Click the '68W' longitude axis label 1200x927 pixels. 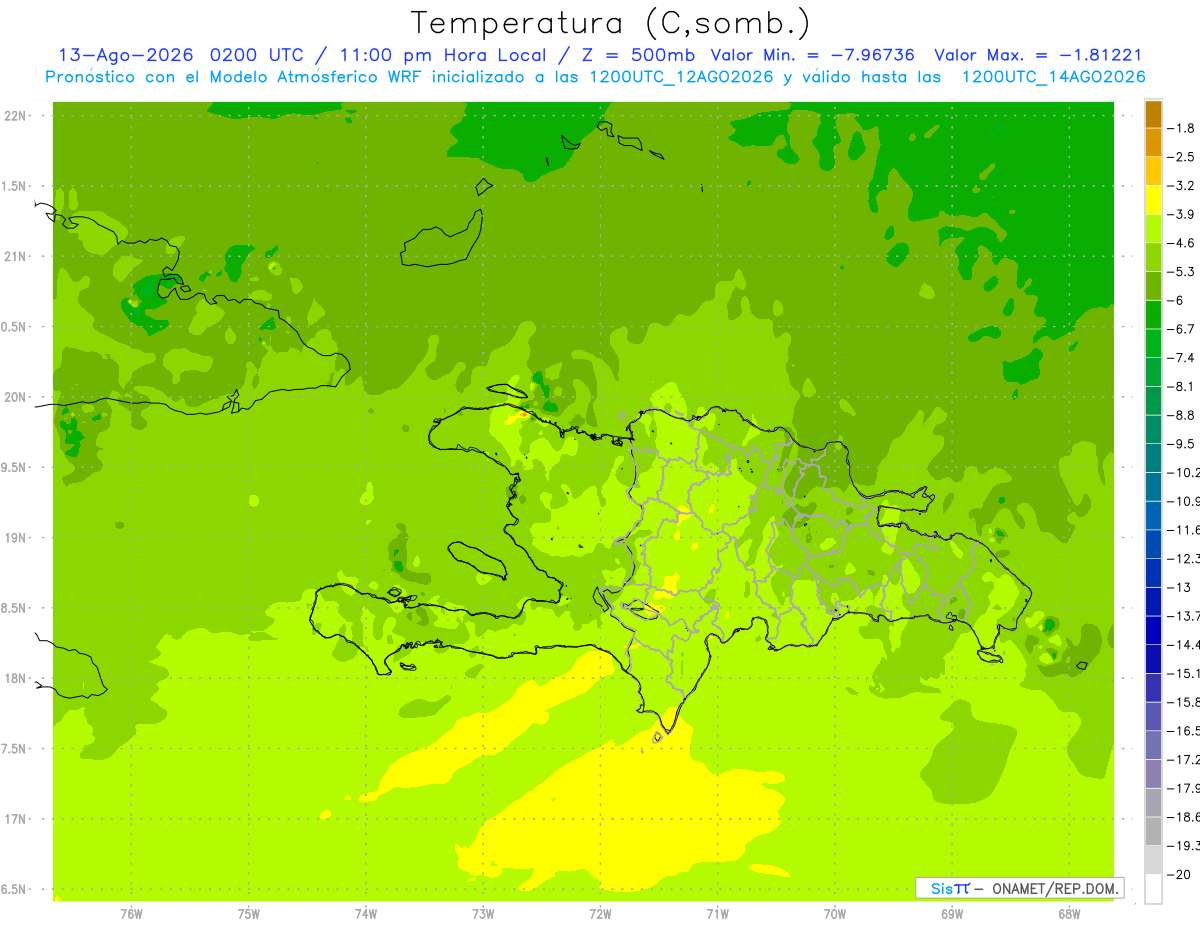tap(1069, 914)
